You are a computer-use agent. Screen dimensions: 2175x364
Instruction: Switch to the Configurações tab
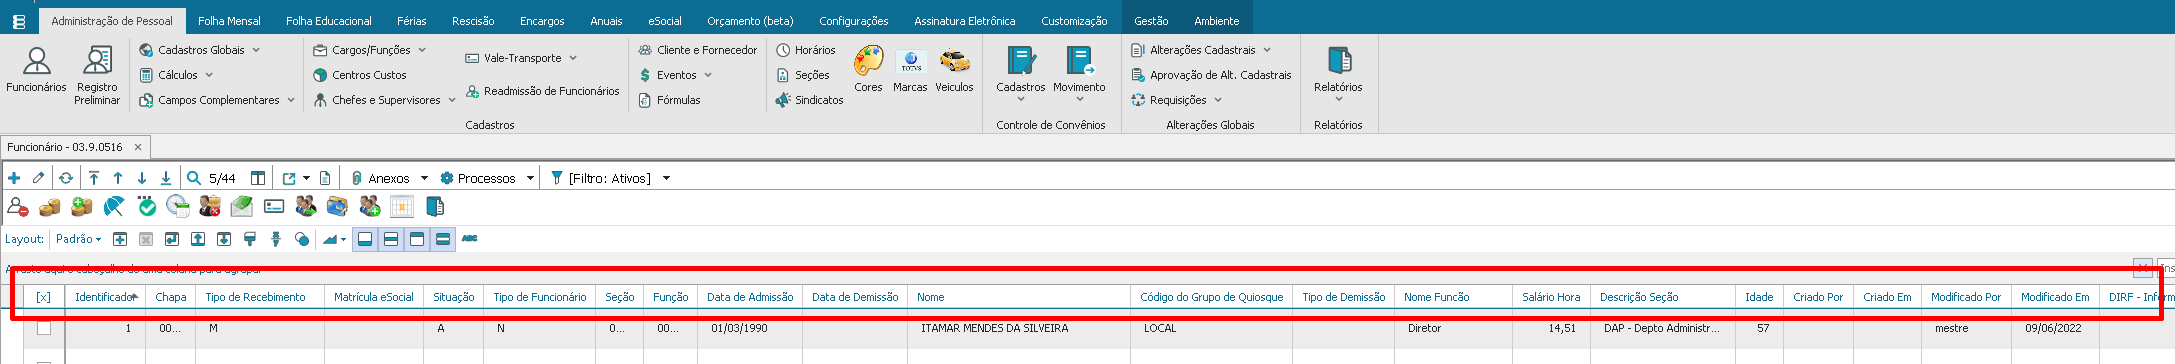[x=854, y=20]
